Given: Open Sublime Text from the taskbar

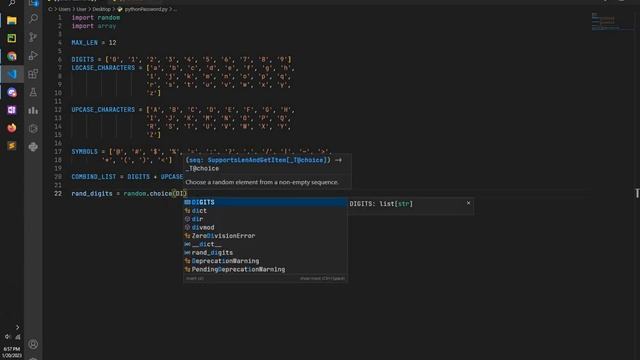Looking at the screenshot, I should tap(12, 146).
